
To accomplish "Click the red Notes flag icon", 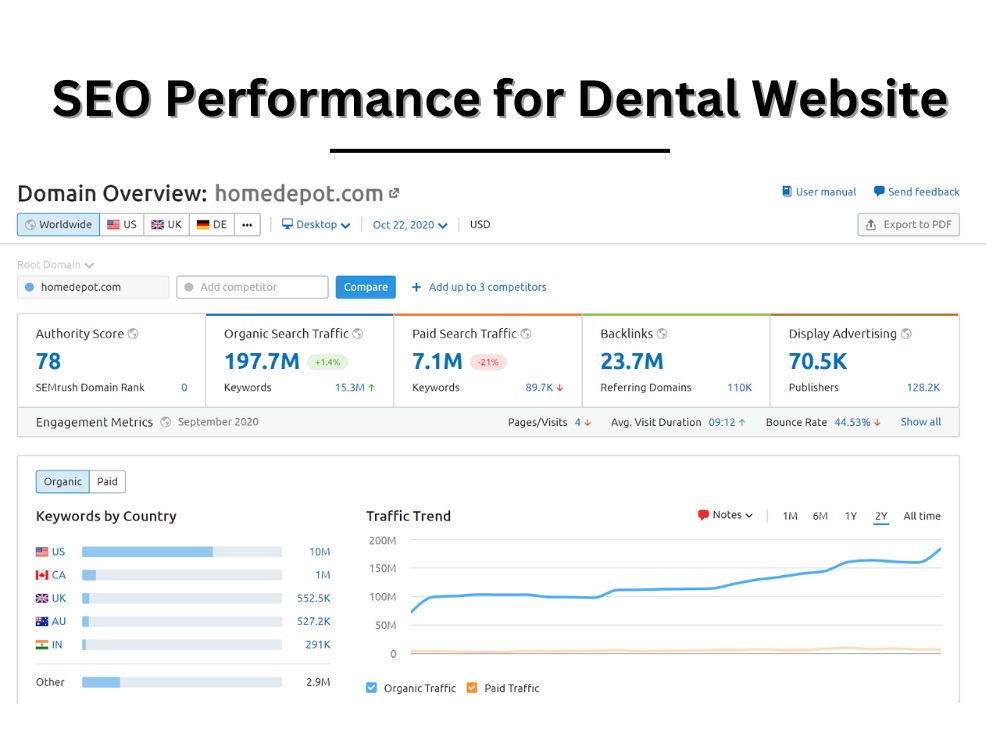I will point(703,515).
